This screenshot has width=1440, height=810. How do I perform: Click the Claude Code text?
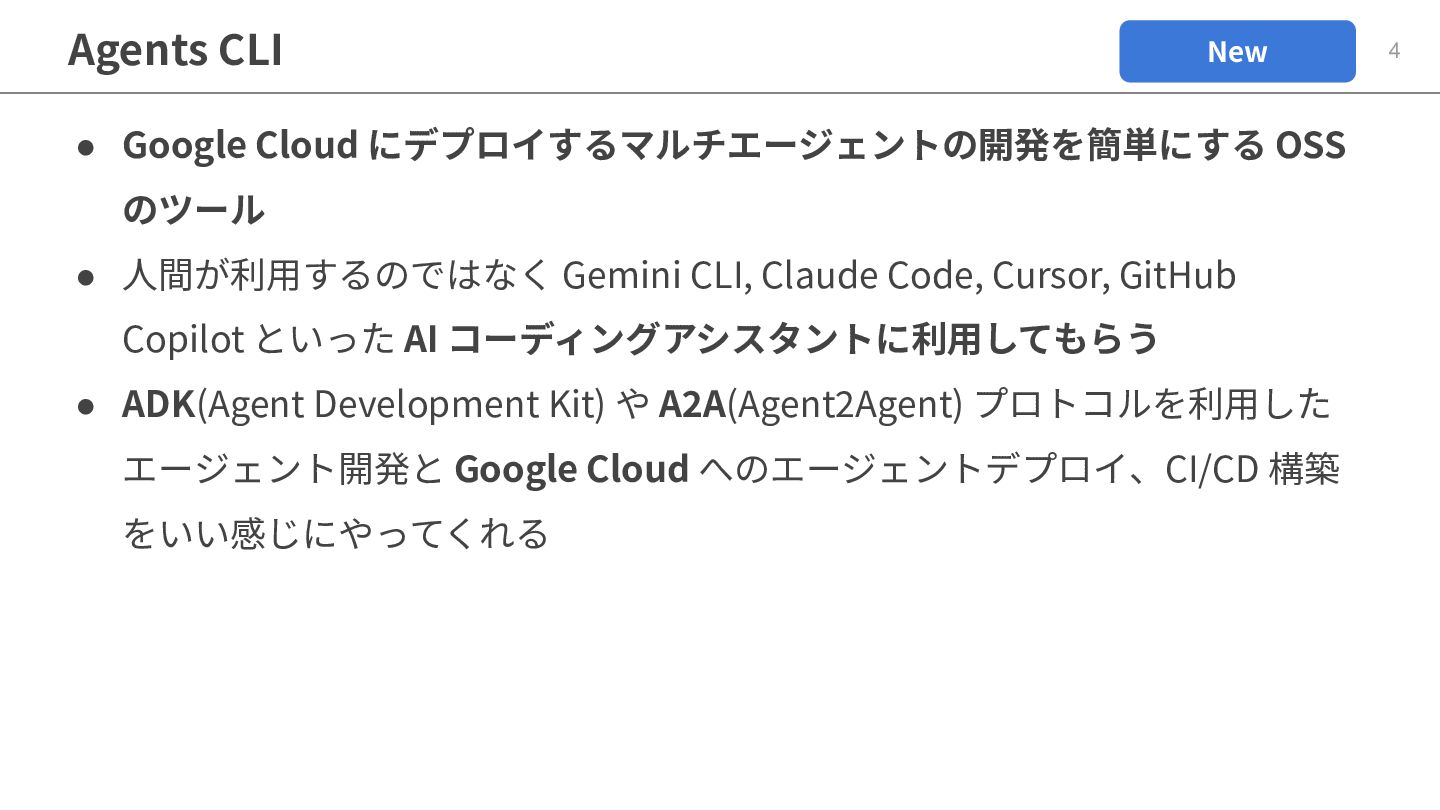871,275
